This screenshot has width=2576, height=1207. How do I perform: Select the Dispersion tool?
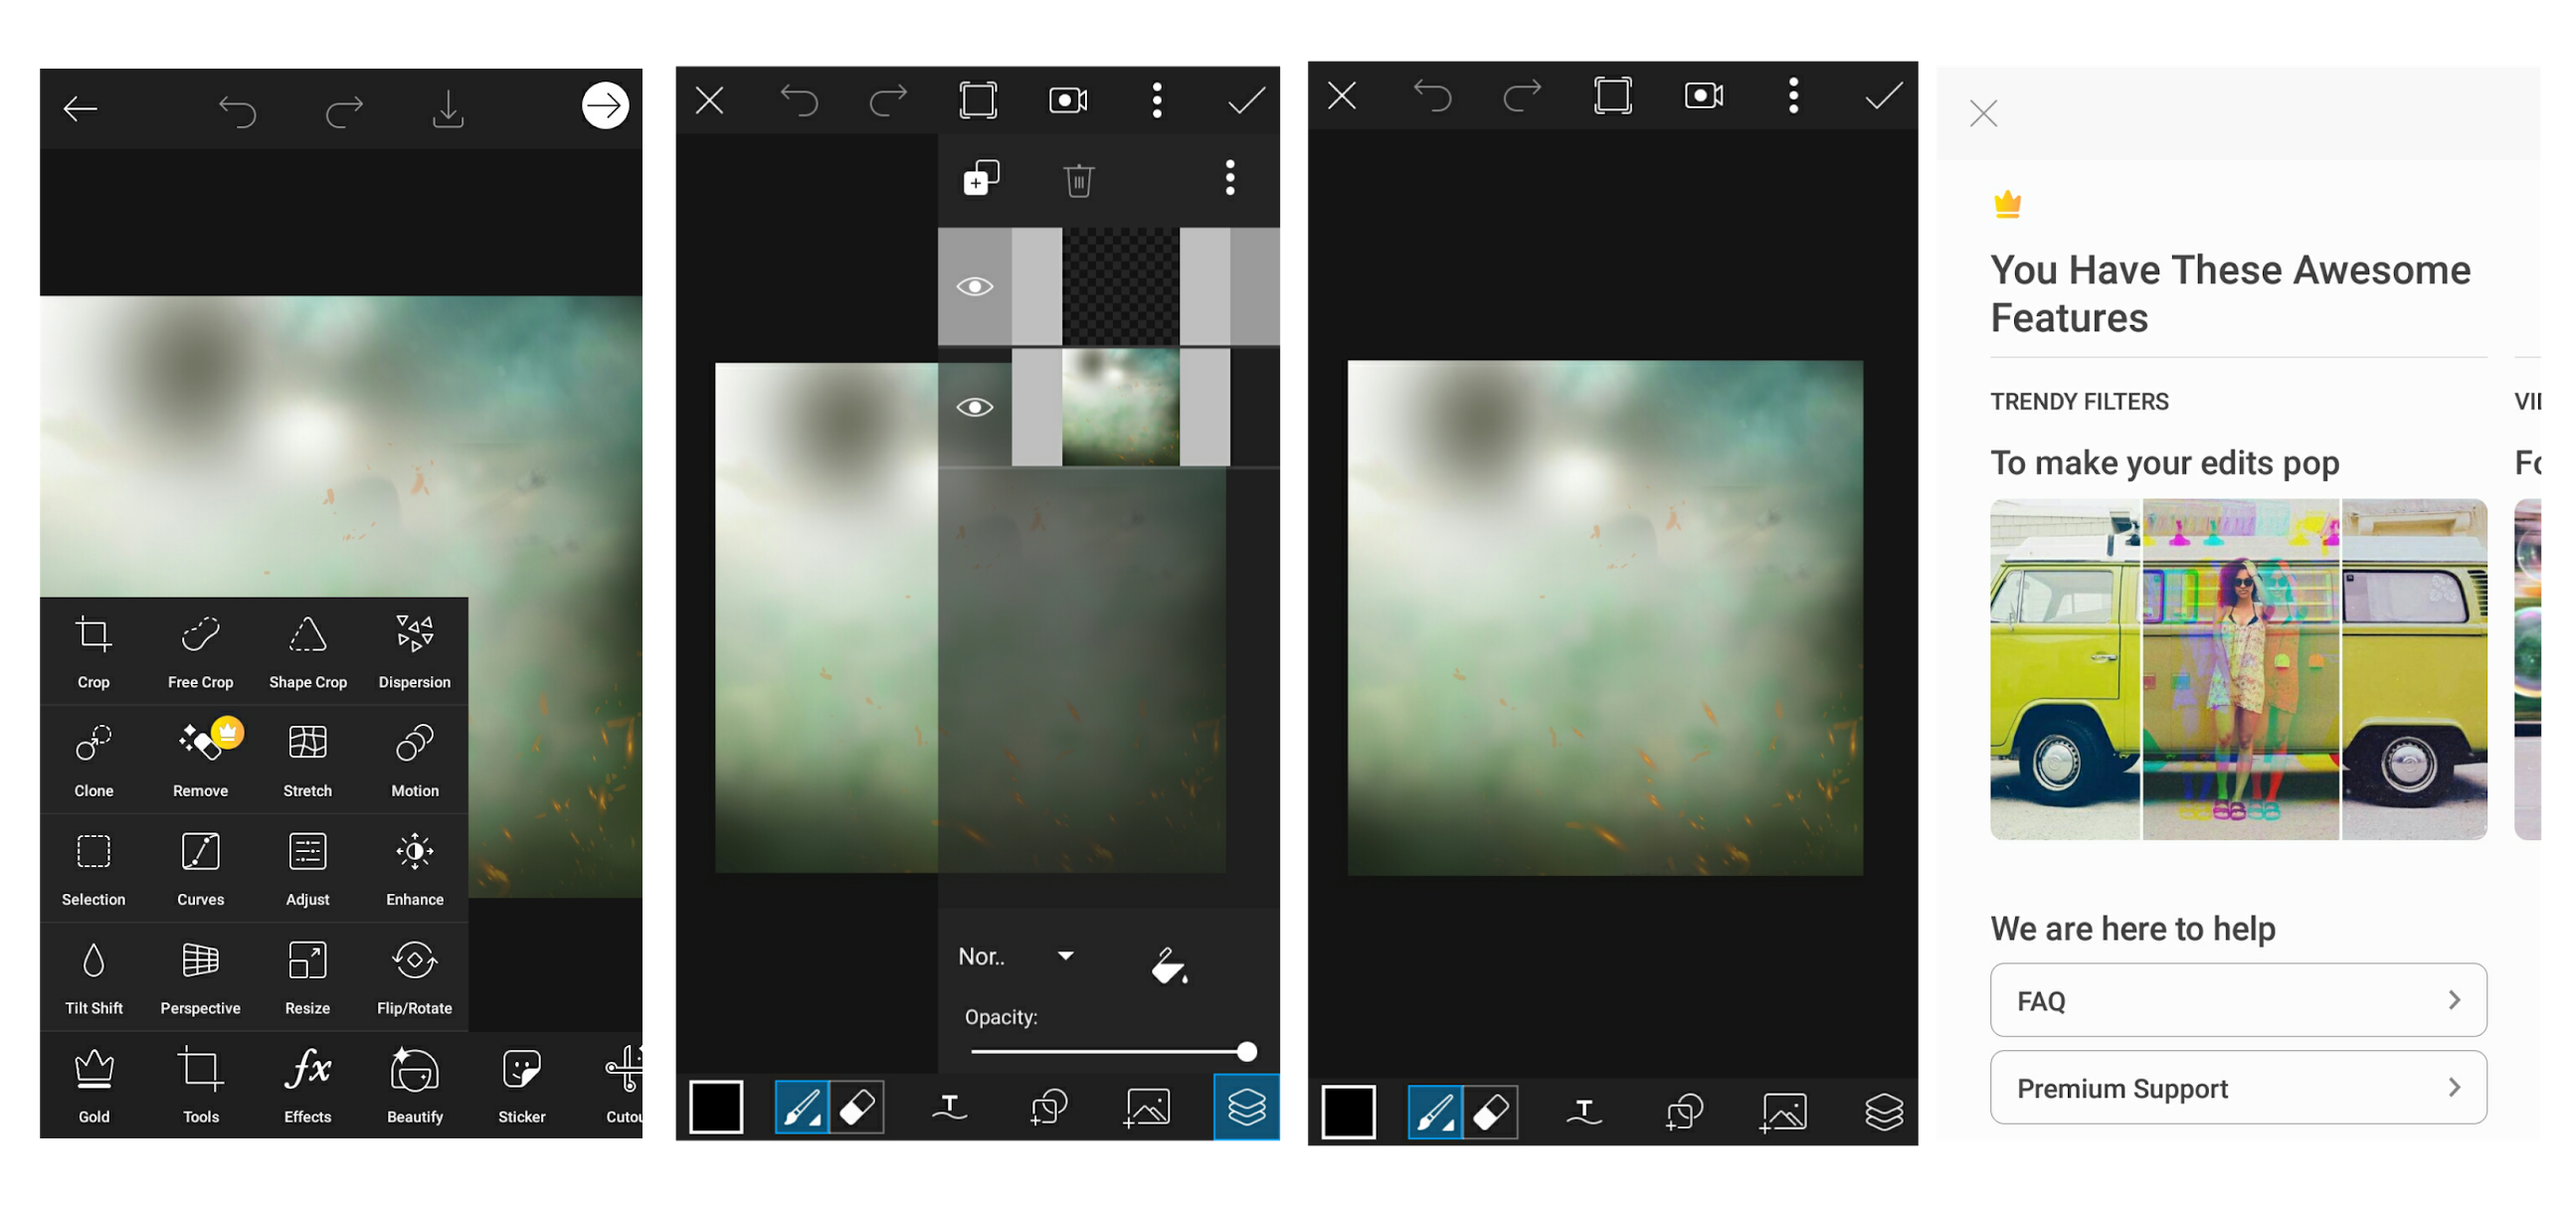click(414, 650)
